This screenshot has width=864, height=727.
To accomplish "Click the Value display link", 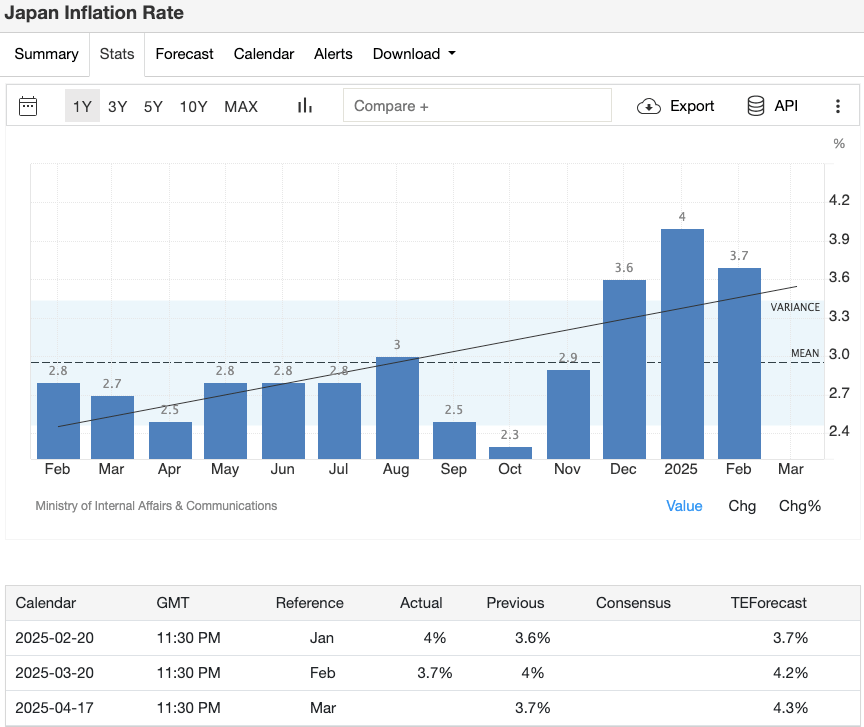I will click(684, 506).
